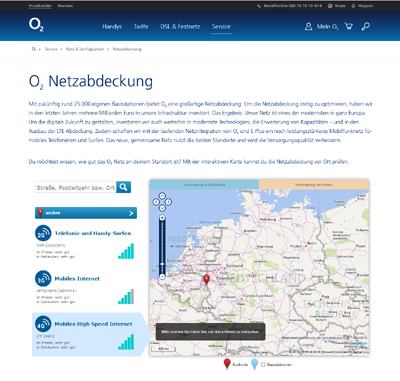Expand the blue suchen bar arrow
The width and height of the screenshot is (400, 381).
point(131,213)
